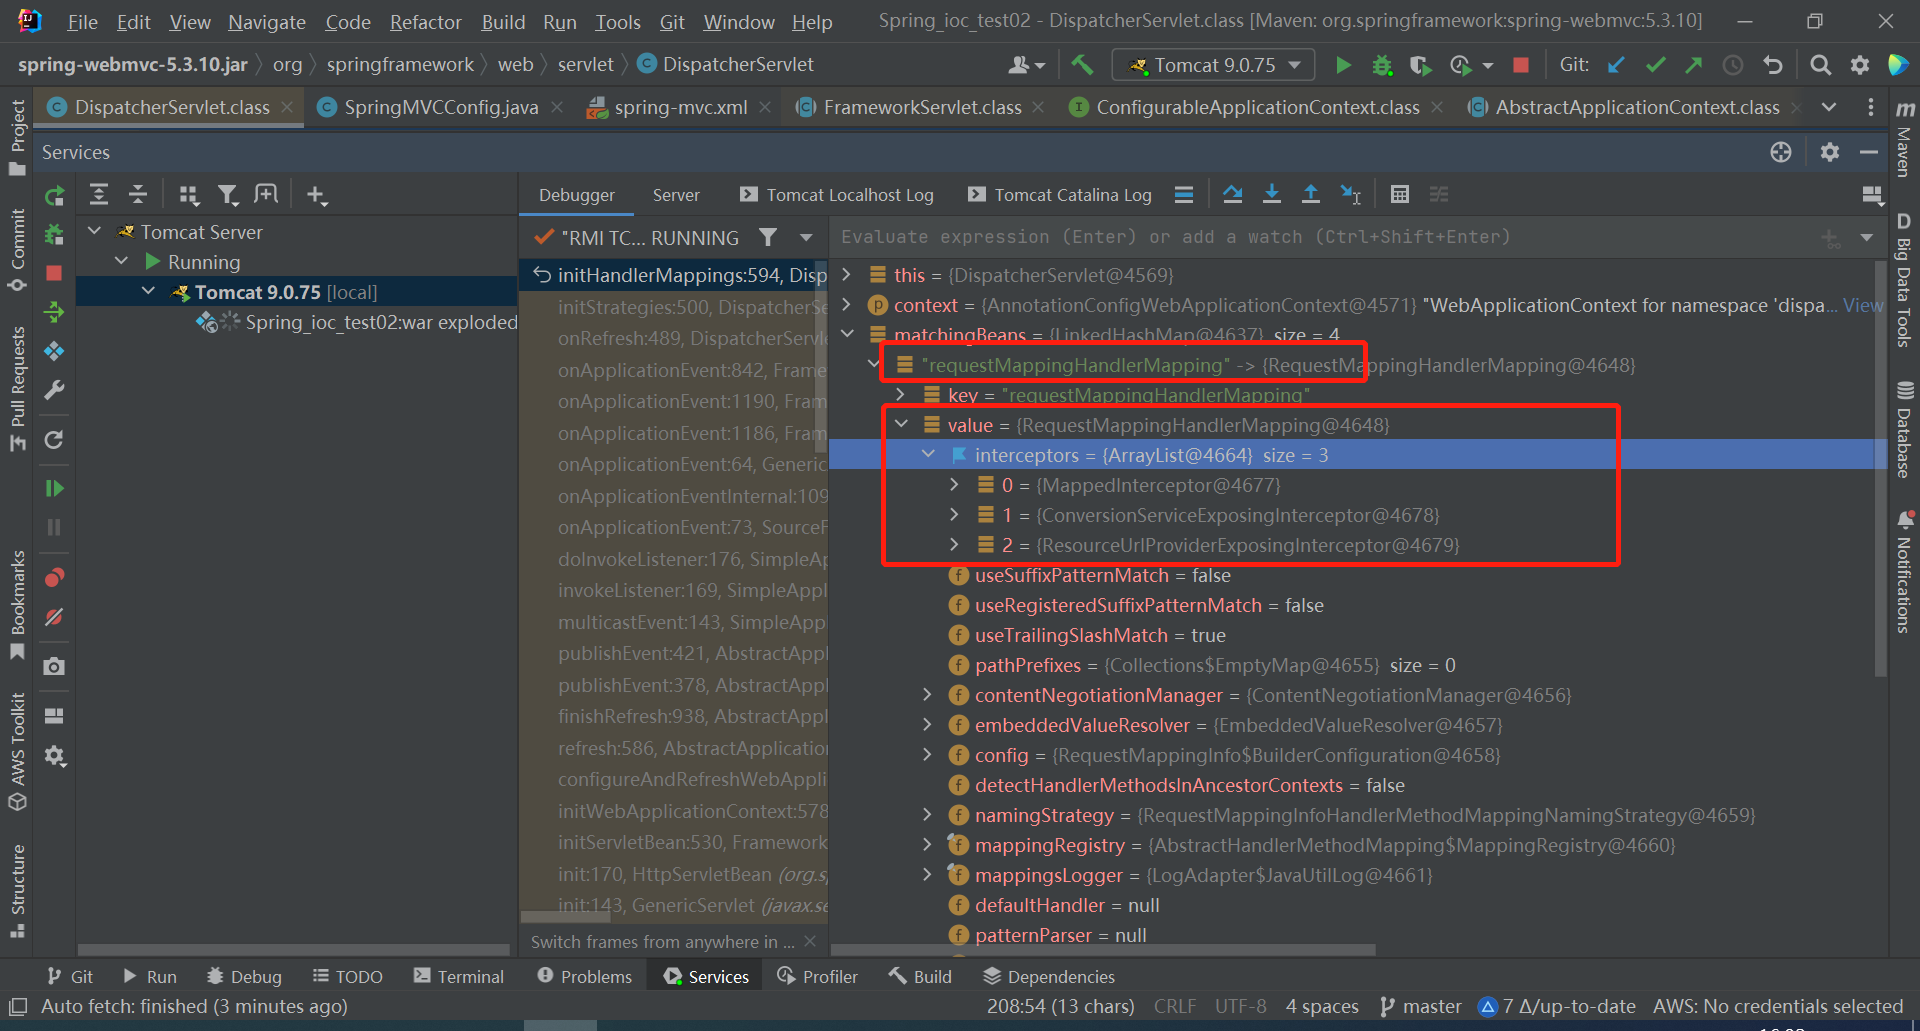Start debugging with the bug icon
Viewport: 1920px width, 1031px height.
point(1382,65)
